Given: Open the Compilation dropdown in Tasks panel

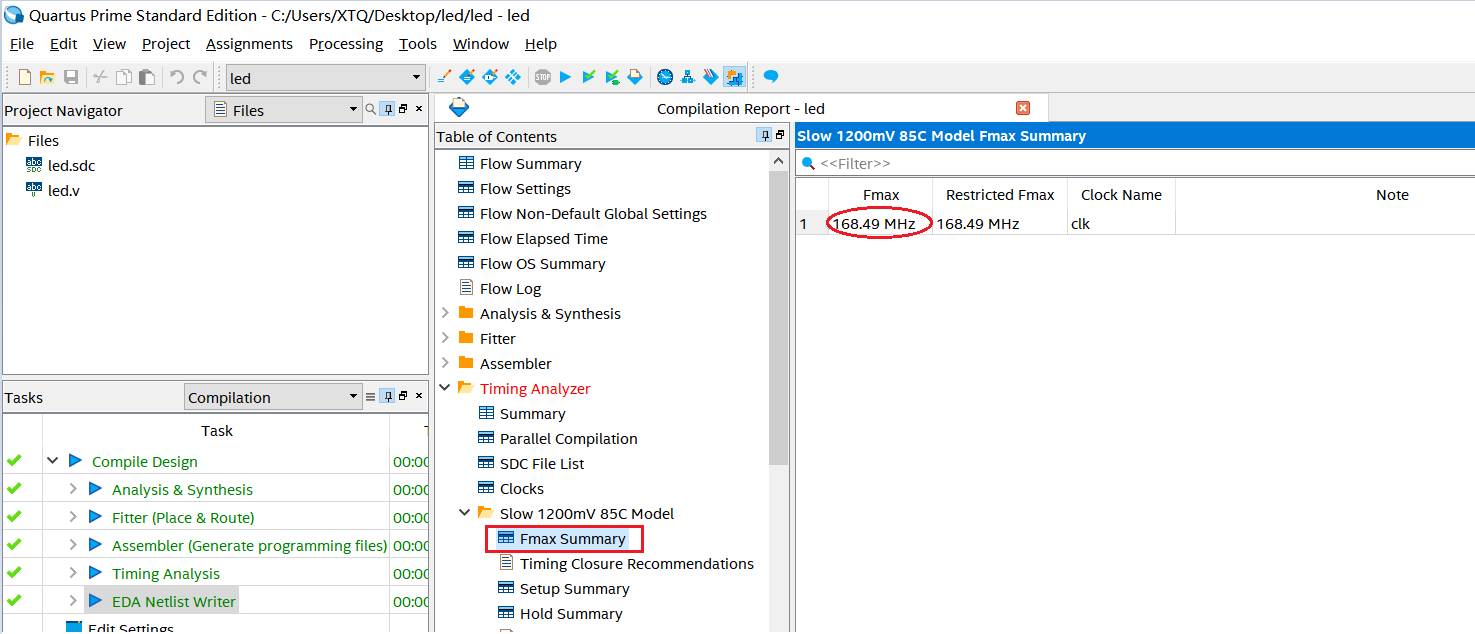Looking at the screenshot, I should pos(273,397).
